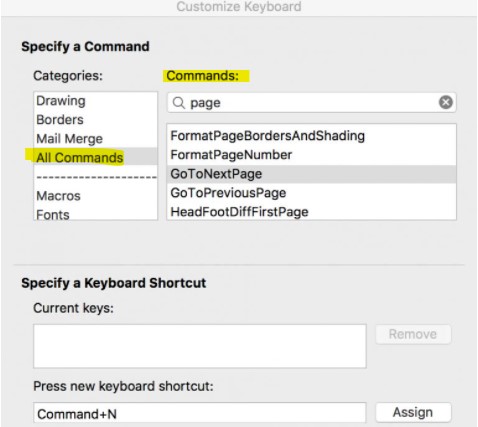Select the Fonts category
This screenshot has height=427, width=478.
95,214
